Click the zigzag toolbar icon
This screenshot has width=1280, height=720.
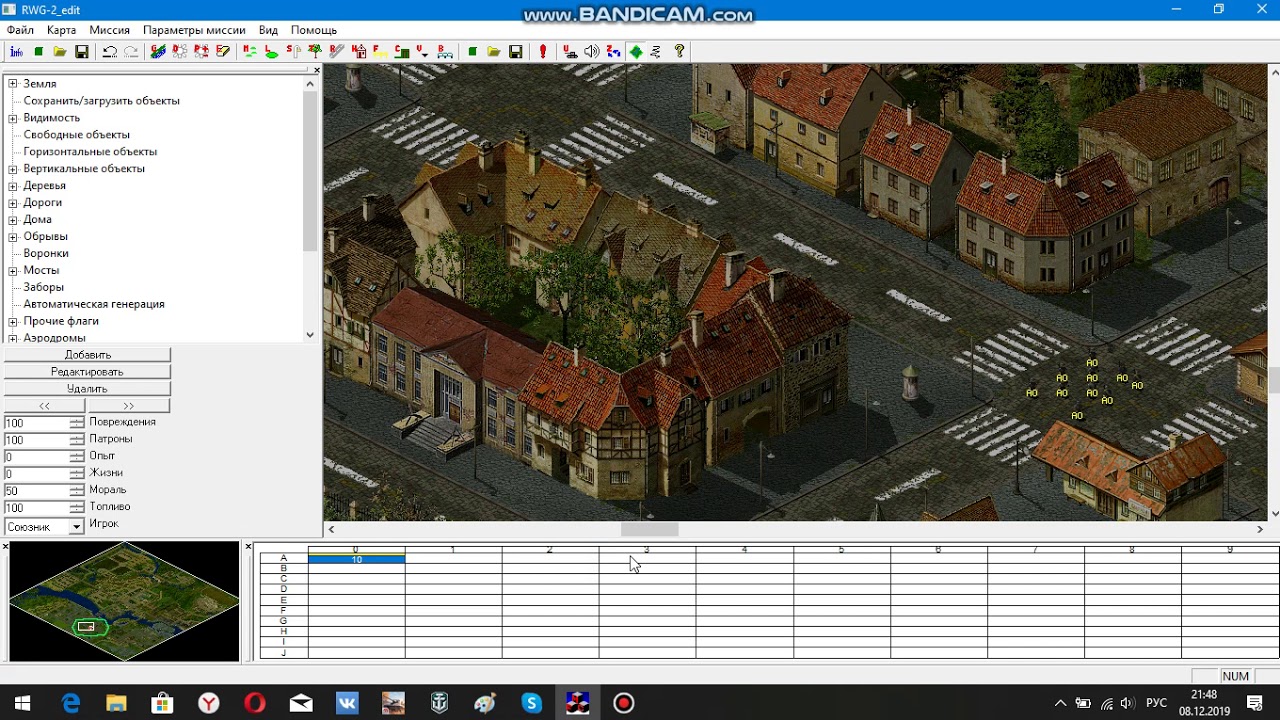tap(656, 52)
